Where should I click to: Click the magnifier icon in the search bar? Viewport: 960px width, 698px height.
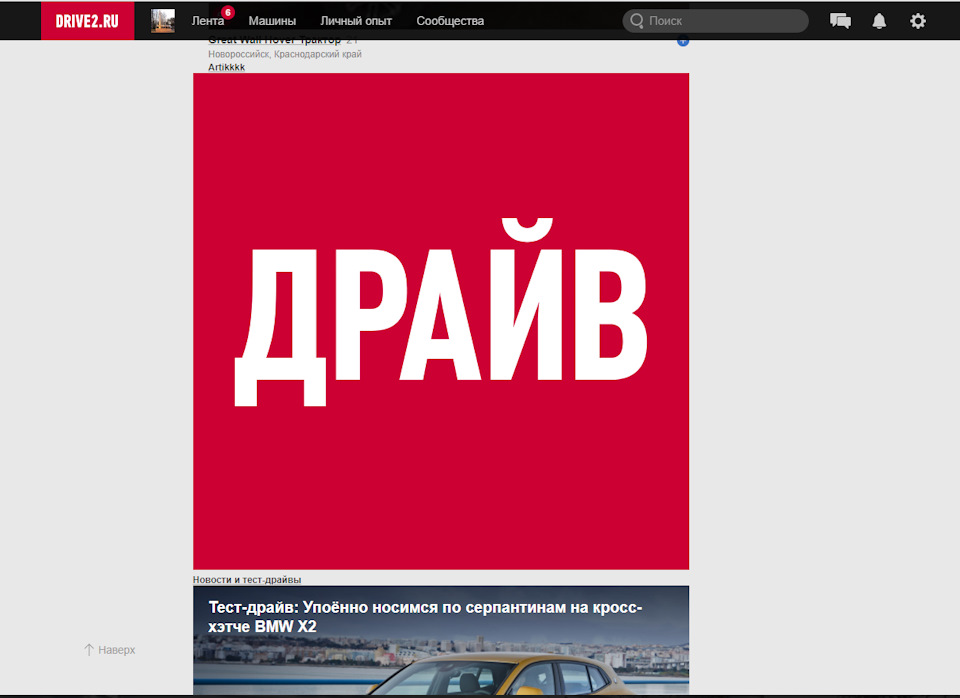[x=637, y=20]
